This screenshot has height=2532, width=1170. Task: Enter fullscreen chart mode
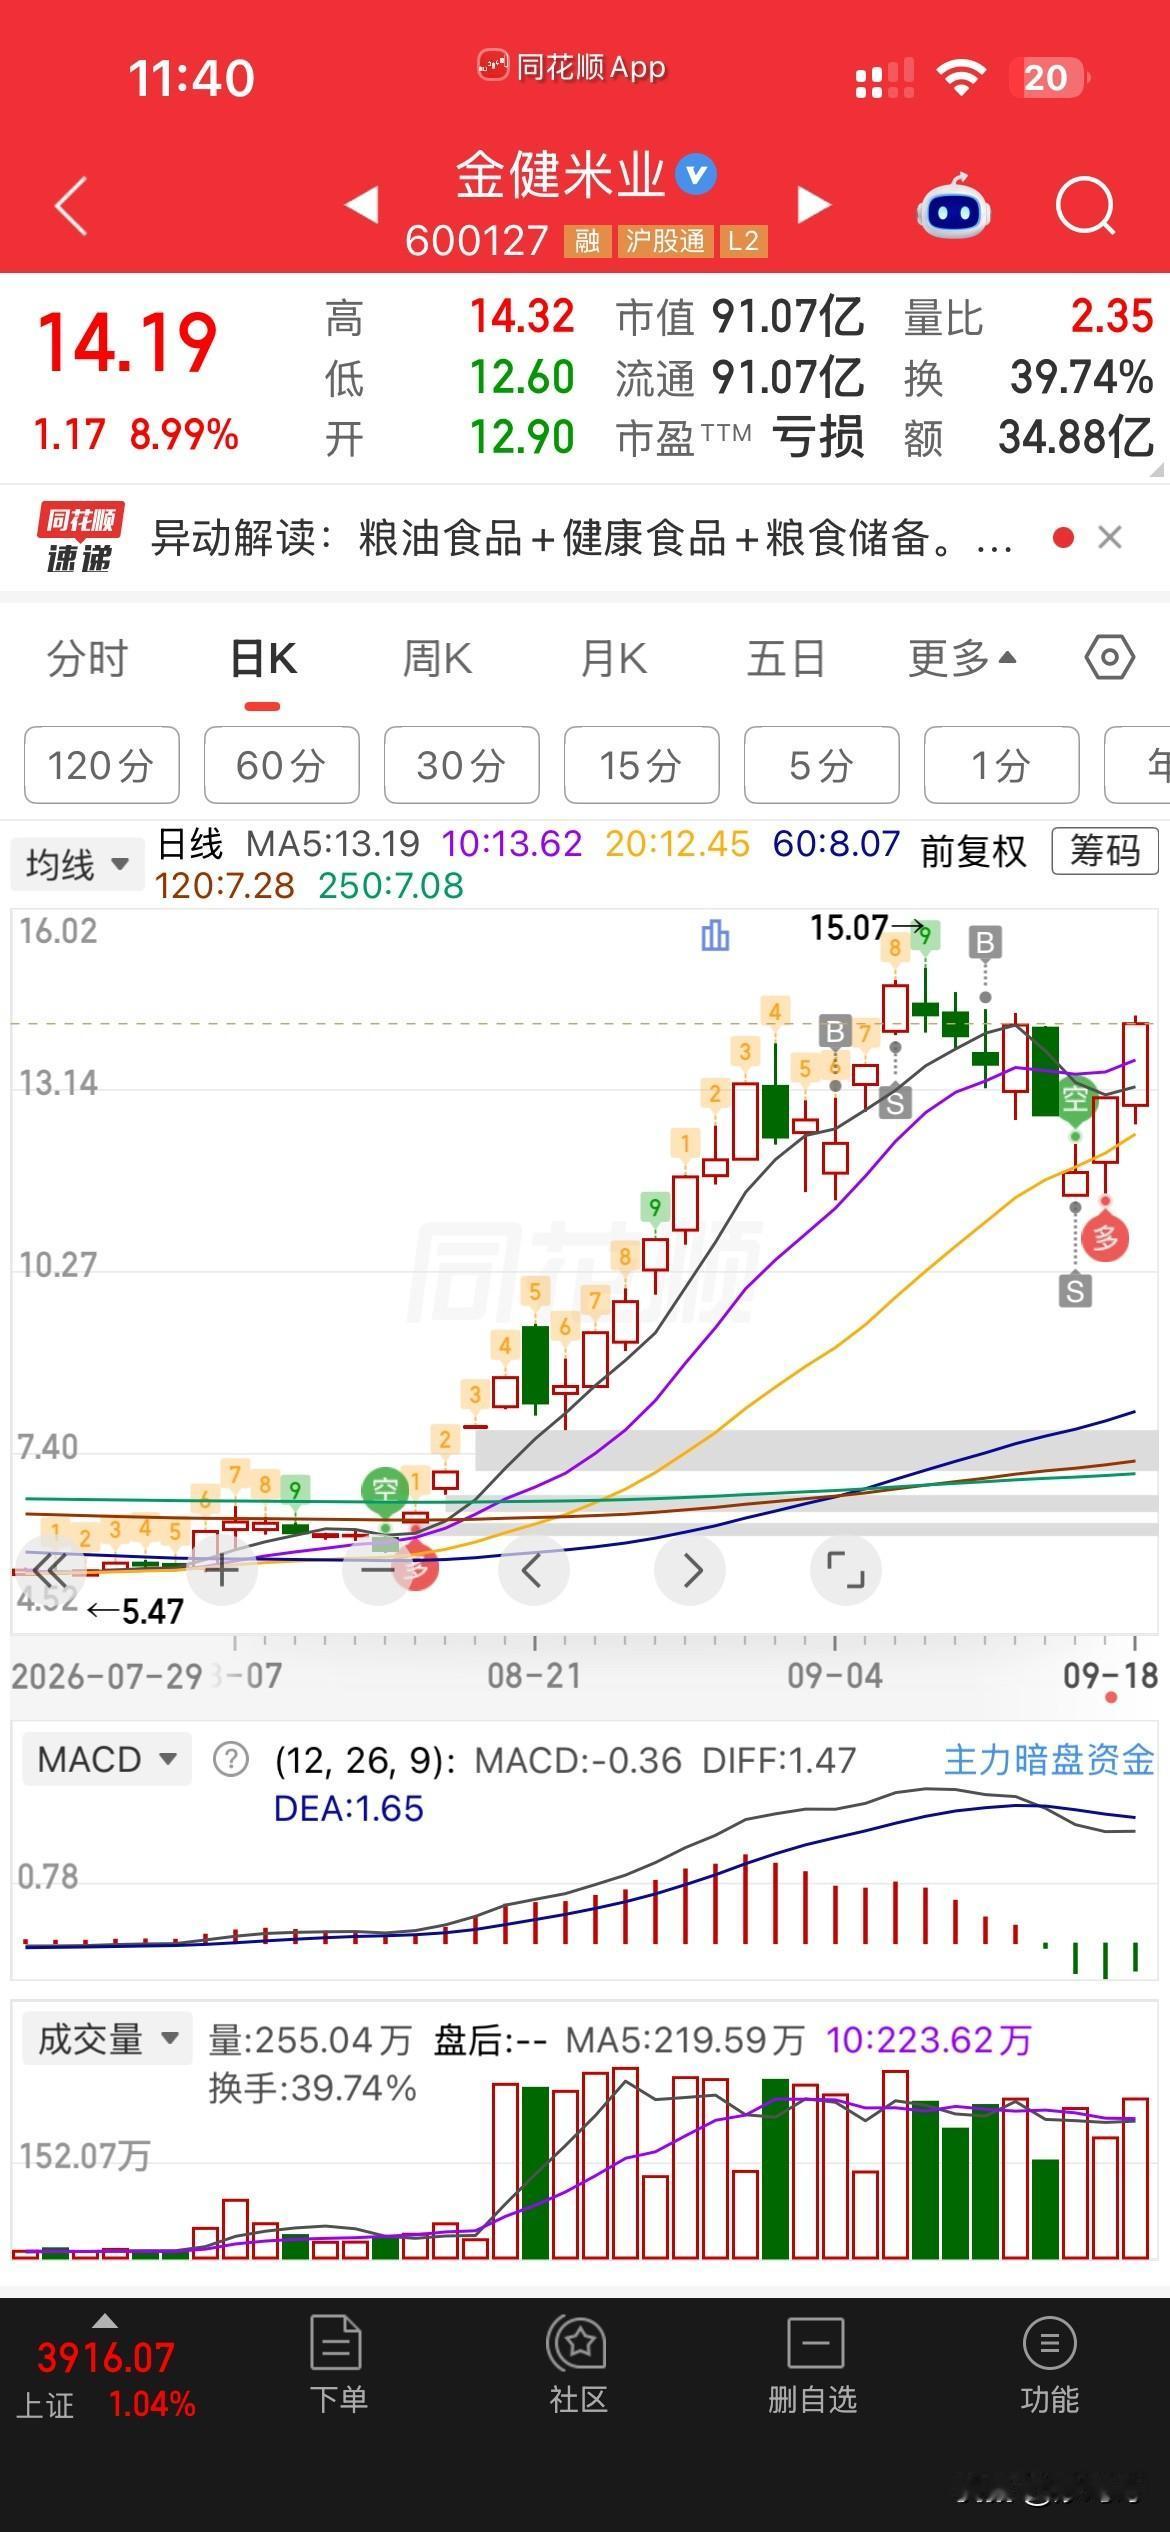coord(846,1570)
